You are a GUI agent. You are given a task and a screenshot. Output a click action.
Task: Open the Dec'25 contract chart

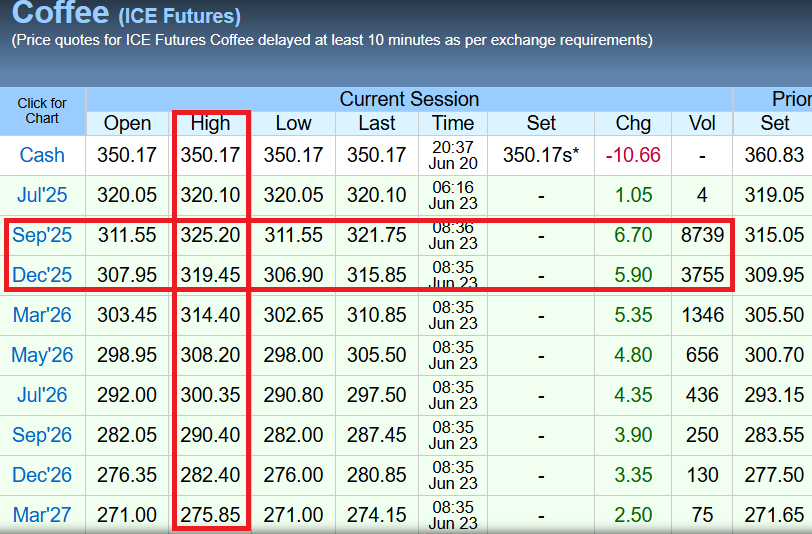(x=42, y=275)
